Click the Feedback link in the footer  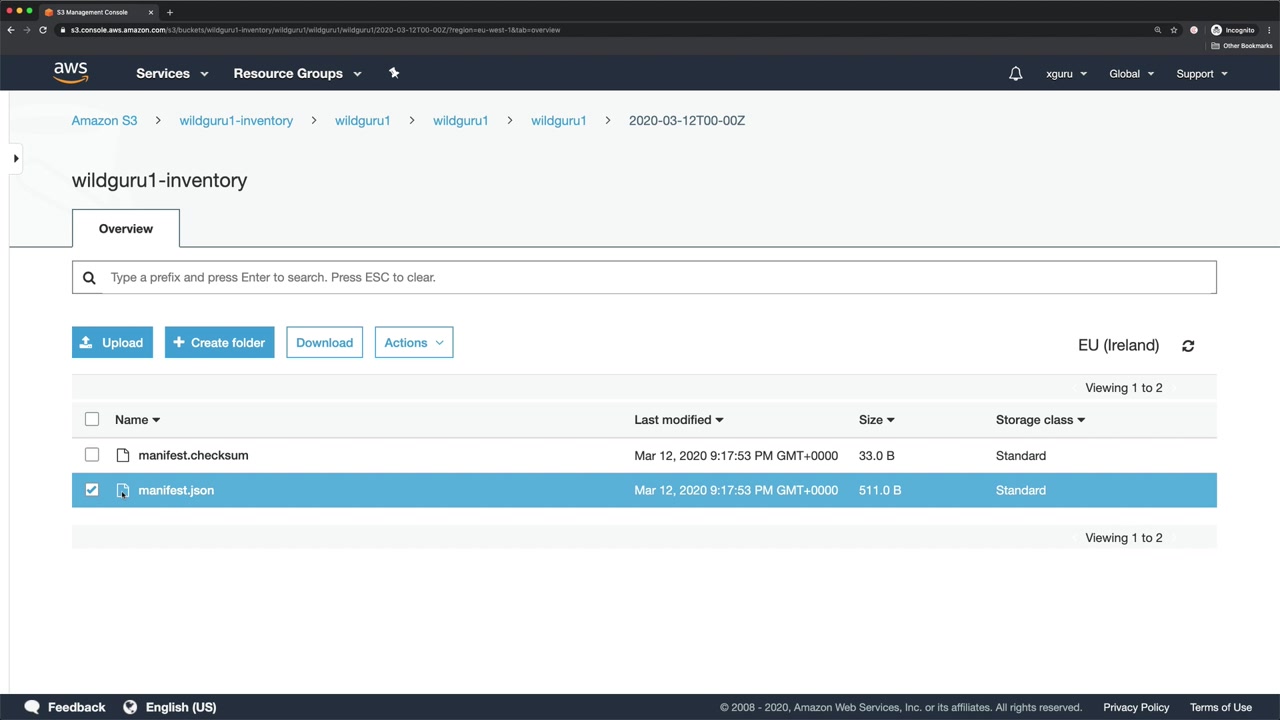(x=76, y=707)
